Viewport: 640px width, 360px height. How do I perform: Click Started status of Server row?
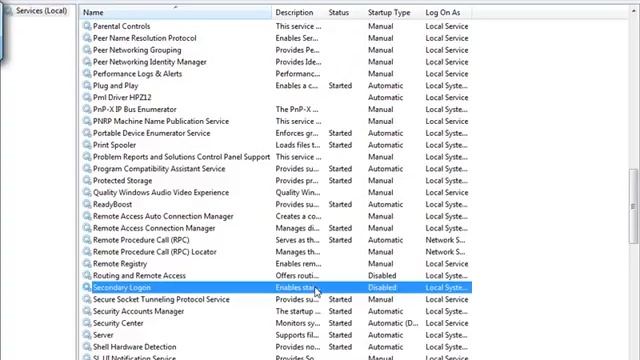[340, 335]
